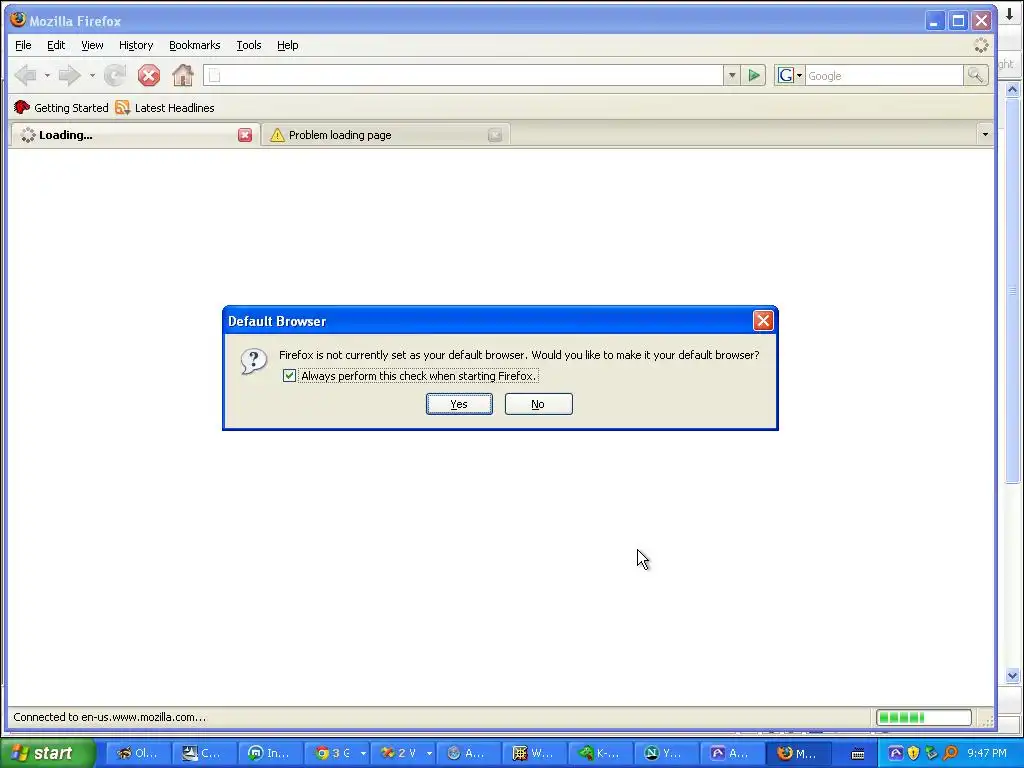Screen dimensions: 1024x768
Task: Click in the Google search box
Action: tap(884, 76)
